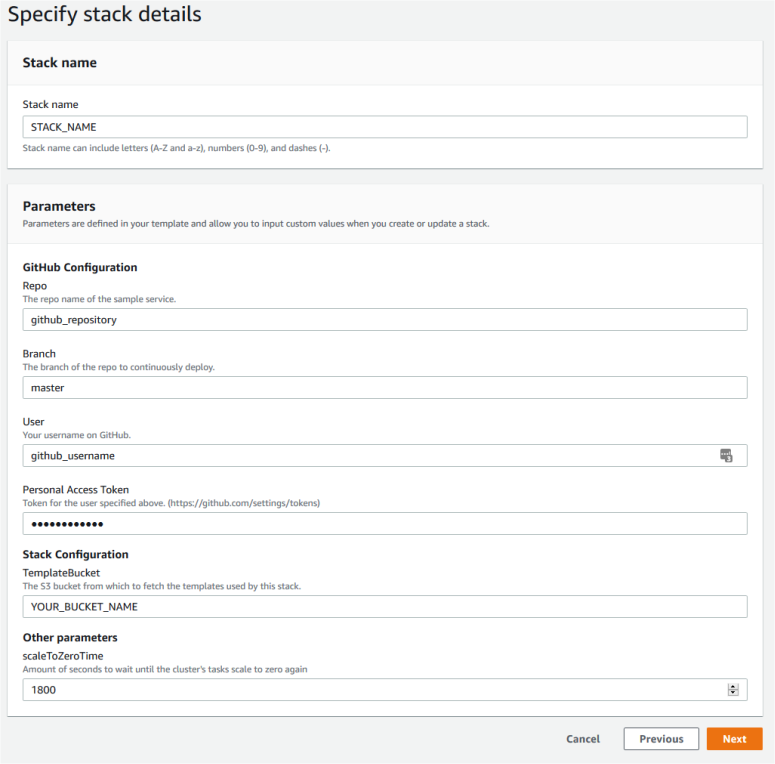Increase scaleToZeroTime with the up arrow

pyautogui.click(x=733, y=686)
